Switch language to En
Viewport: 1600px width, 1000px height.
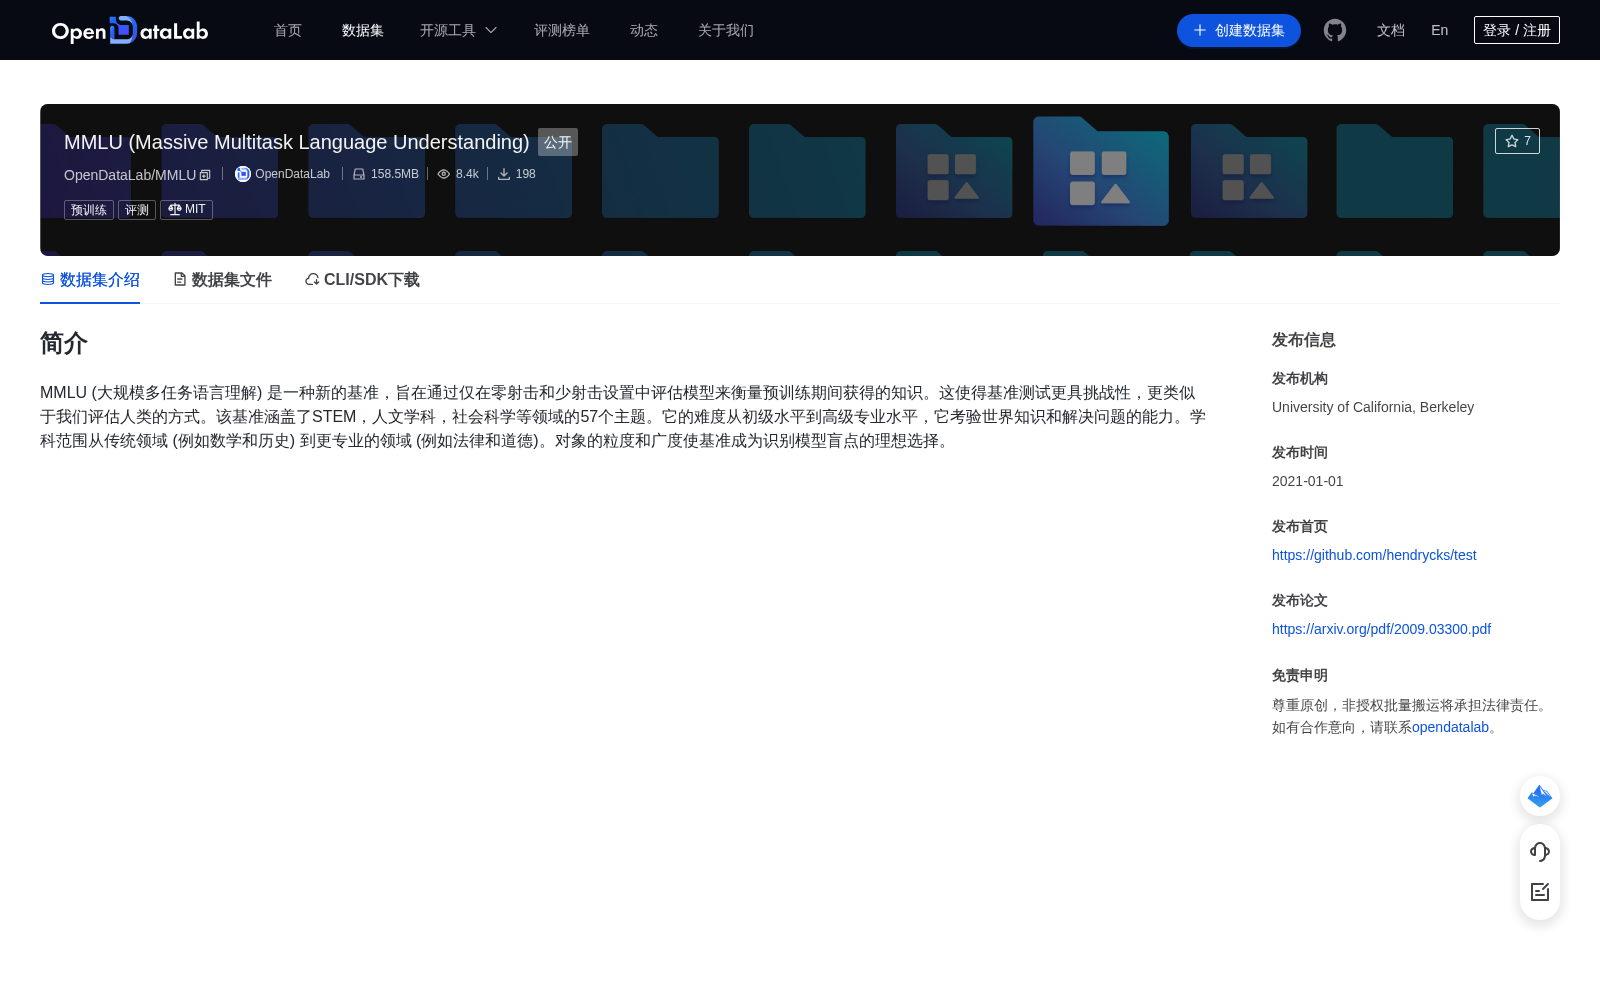click(1440, 30)
